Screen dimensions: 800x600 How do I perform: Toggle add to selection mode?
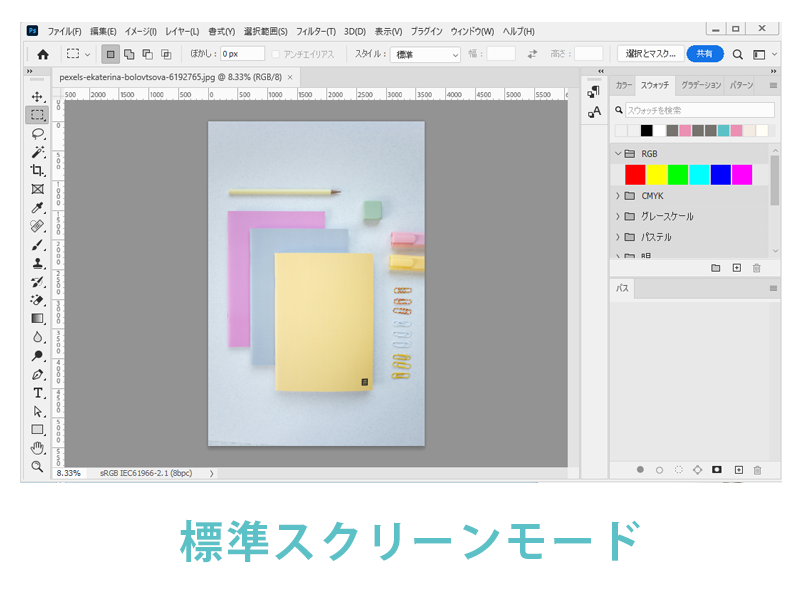129,54
